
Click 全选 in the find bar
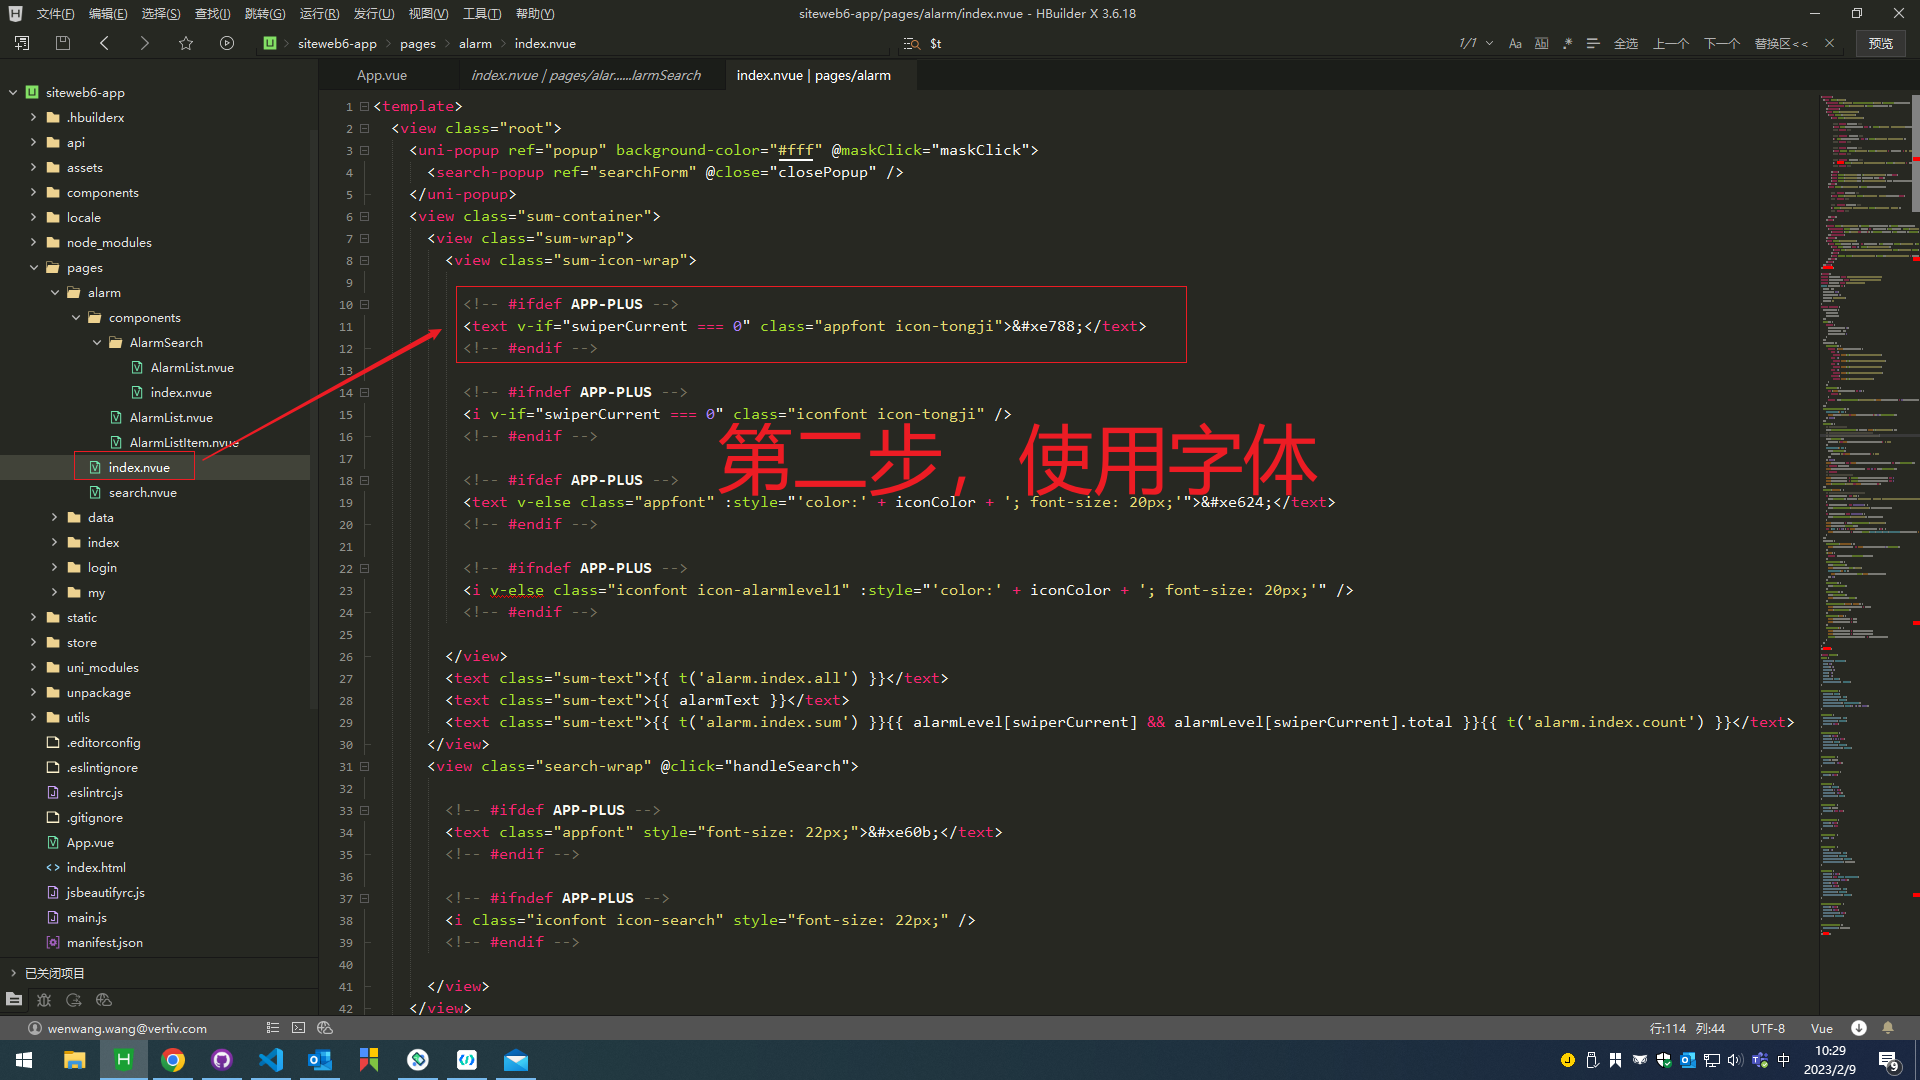[1626, 43]
